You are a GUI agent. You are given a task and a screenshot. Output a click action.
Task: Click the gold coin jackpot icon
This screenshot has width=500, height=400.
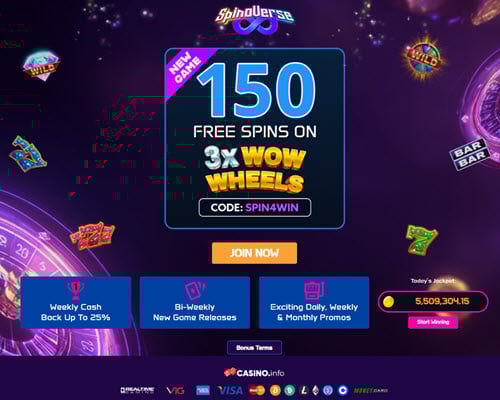click(x=388, y=302)
